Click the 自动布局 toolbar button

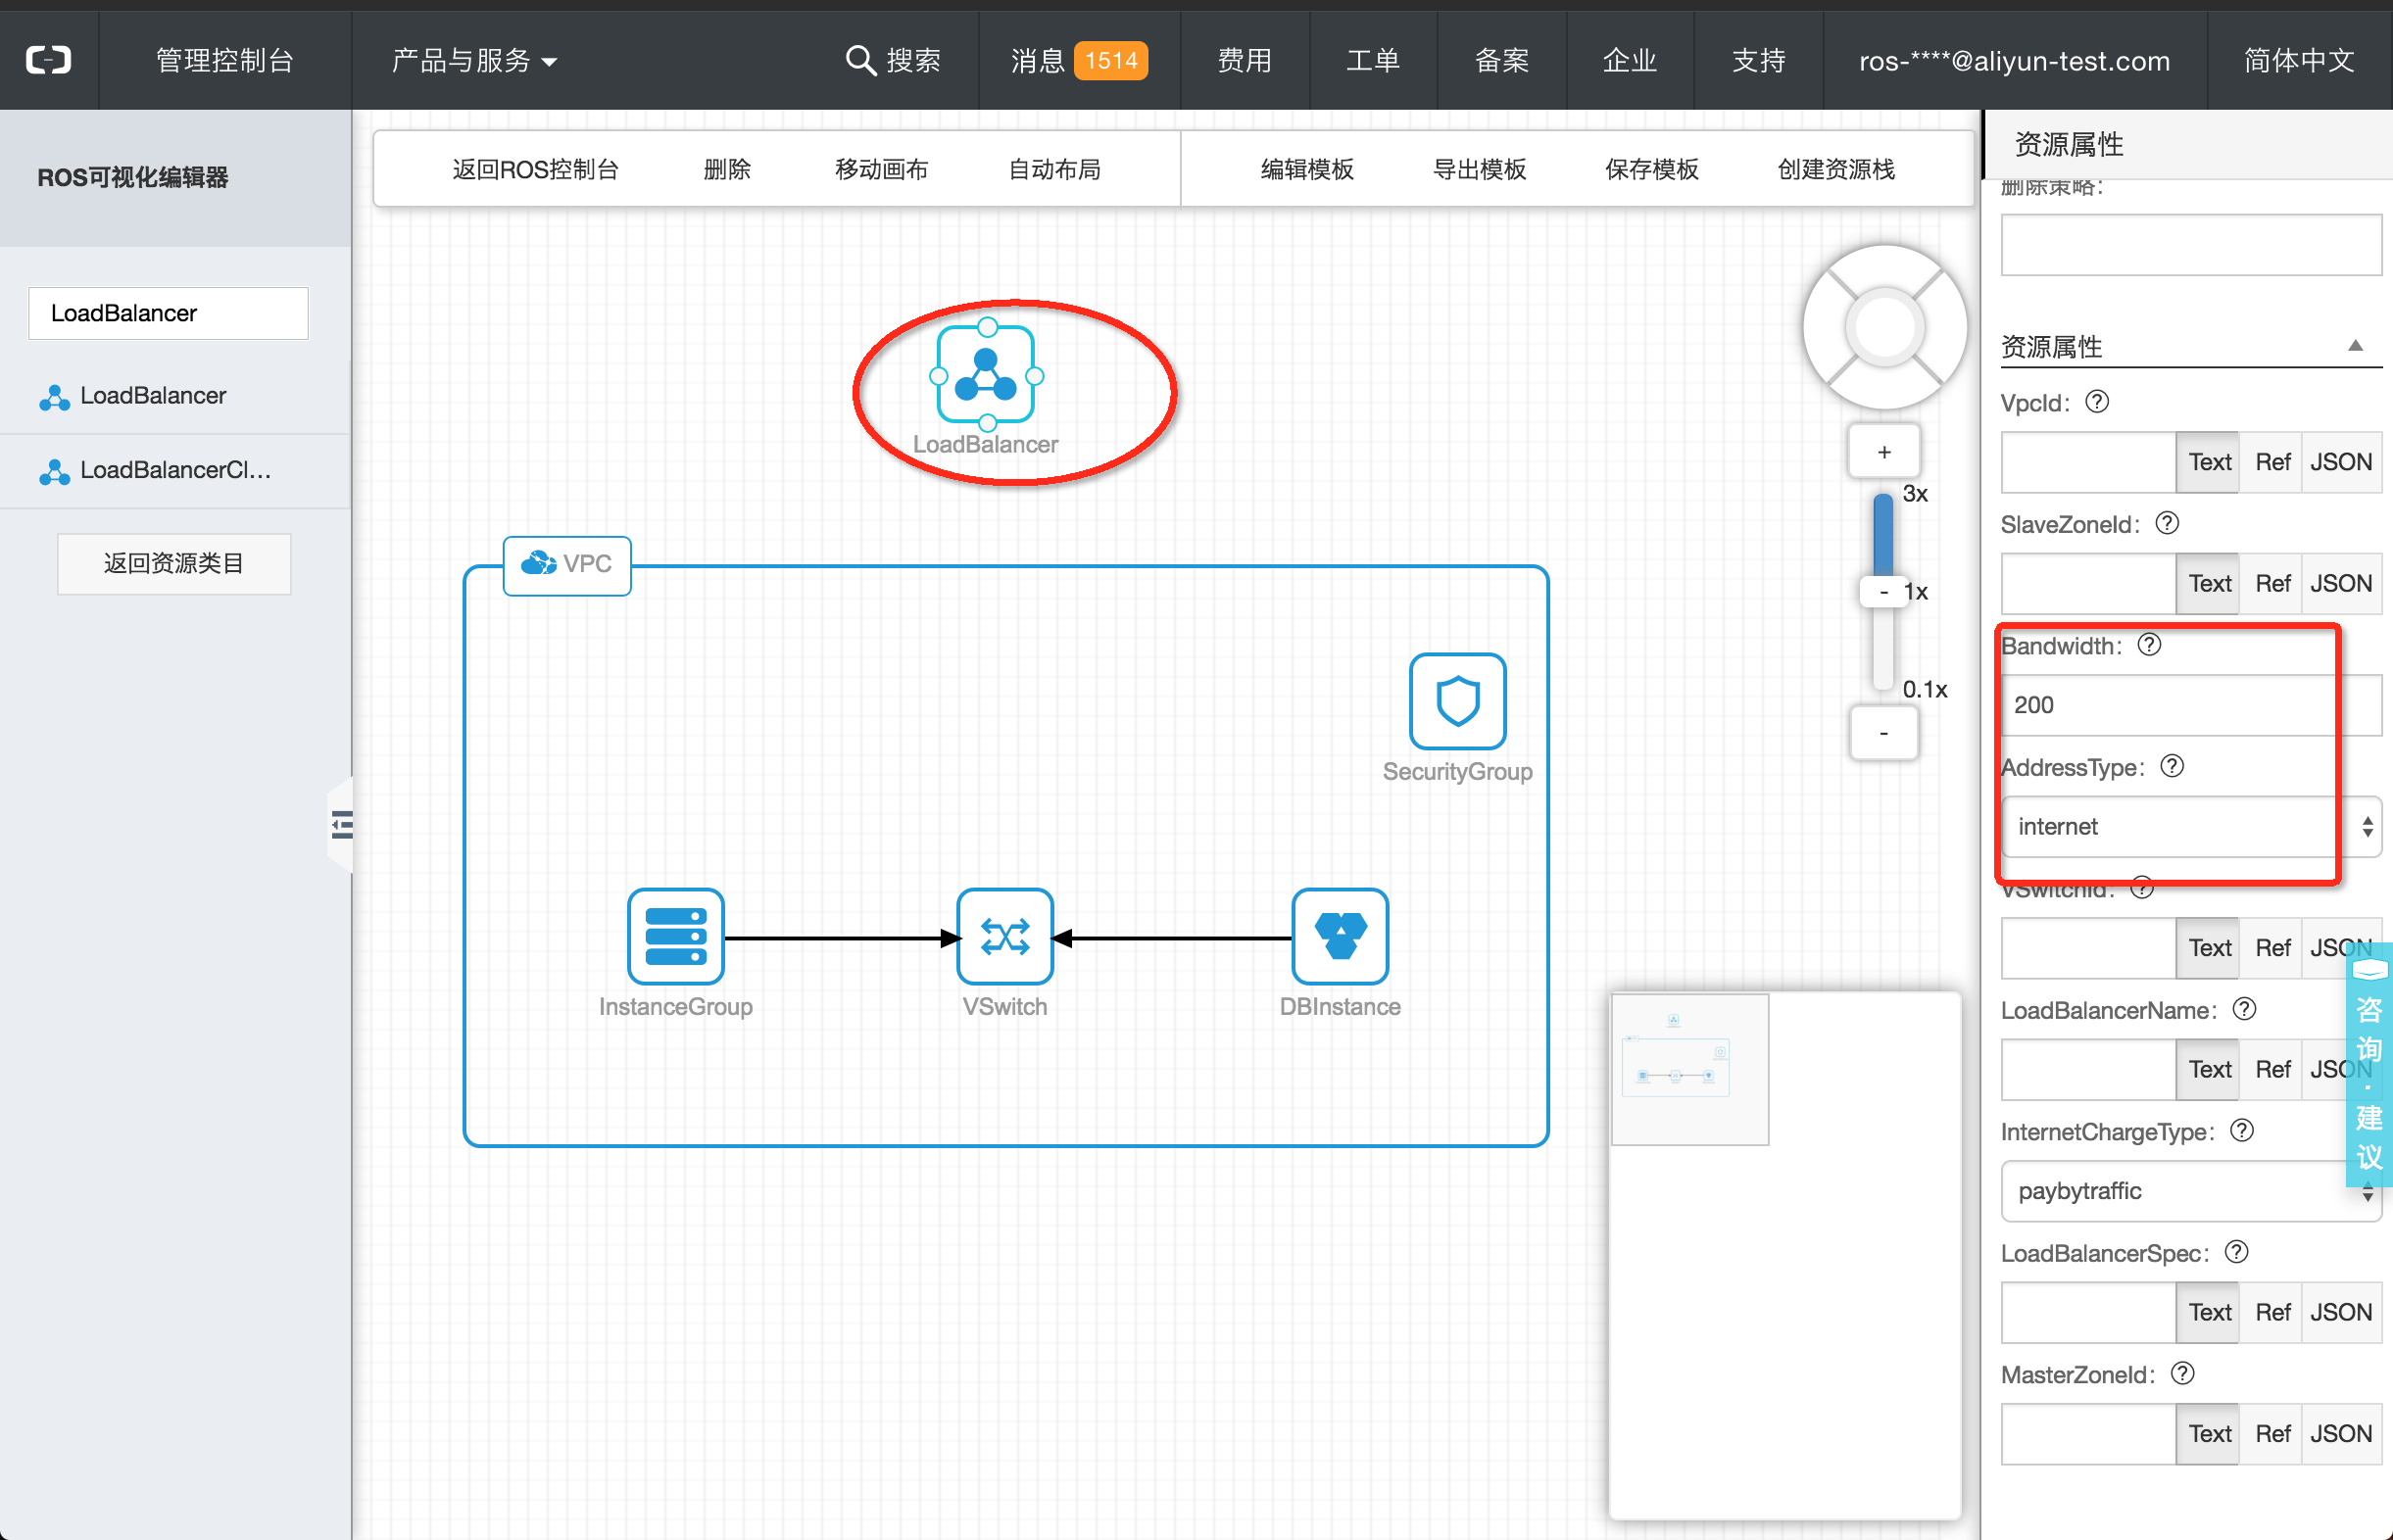point(1054,169)
